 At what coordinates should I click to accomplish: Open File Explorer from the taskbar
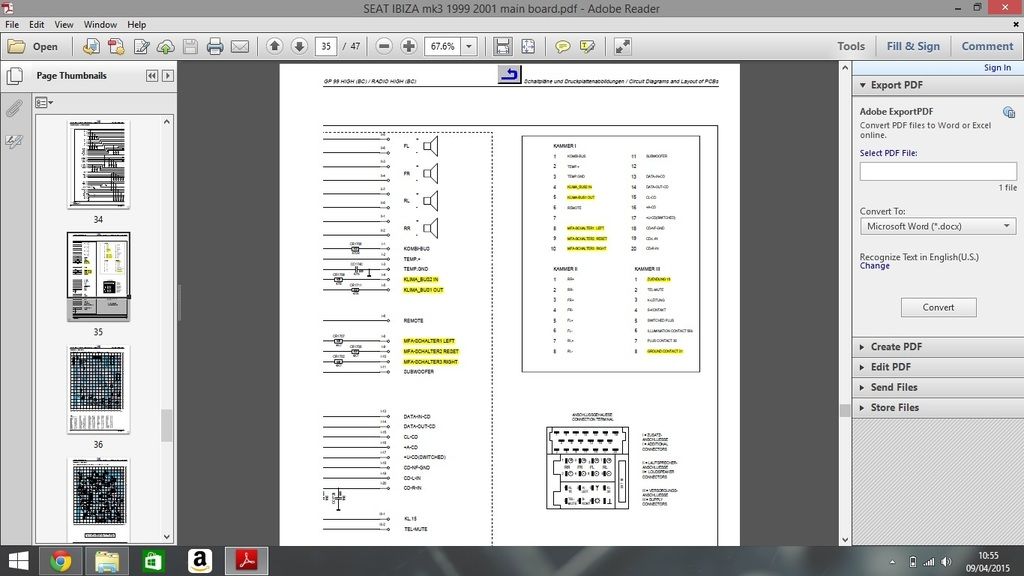point(107,561)
